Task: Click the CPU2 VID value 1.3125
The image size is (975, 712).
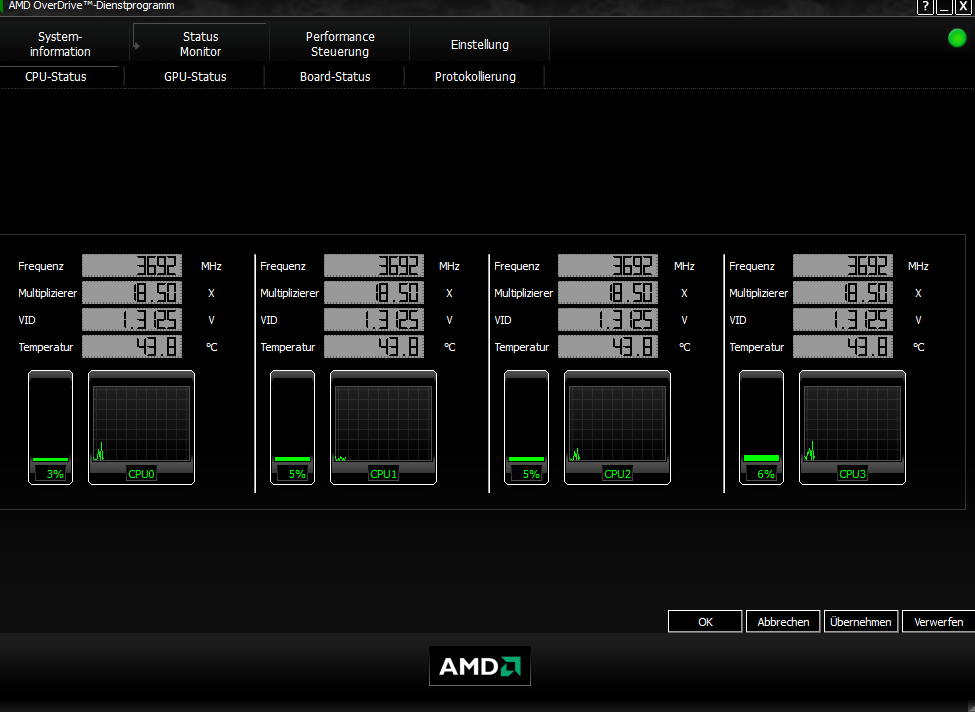Action: click(x=608, y=320)
